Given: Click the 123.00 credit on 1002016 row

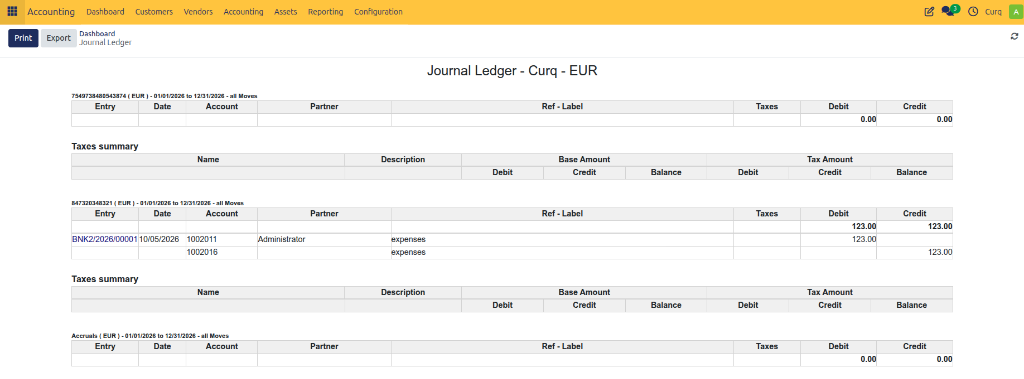Looking at the screenshot, I should (x=939, y=252).
